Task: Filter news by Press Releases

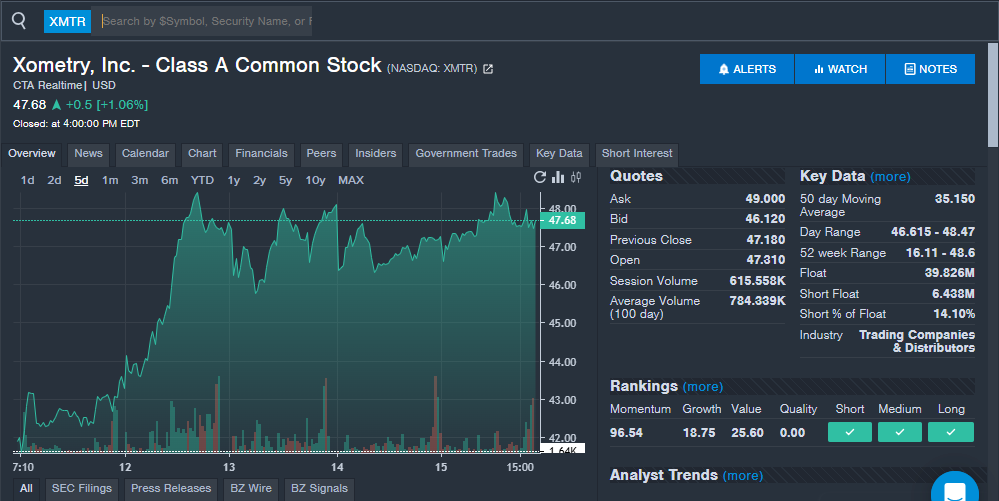Action: 171,489
